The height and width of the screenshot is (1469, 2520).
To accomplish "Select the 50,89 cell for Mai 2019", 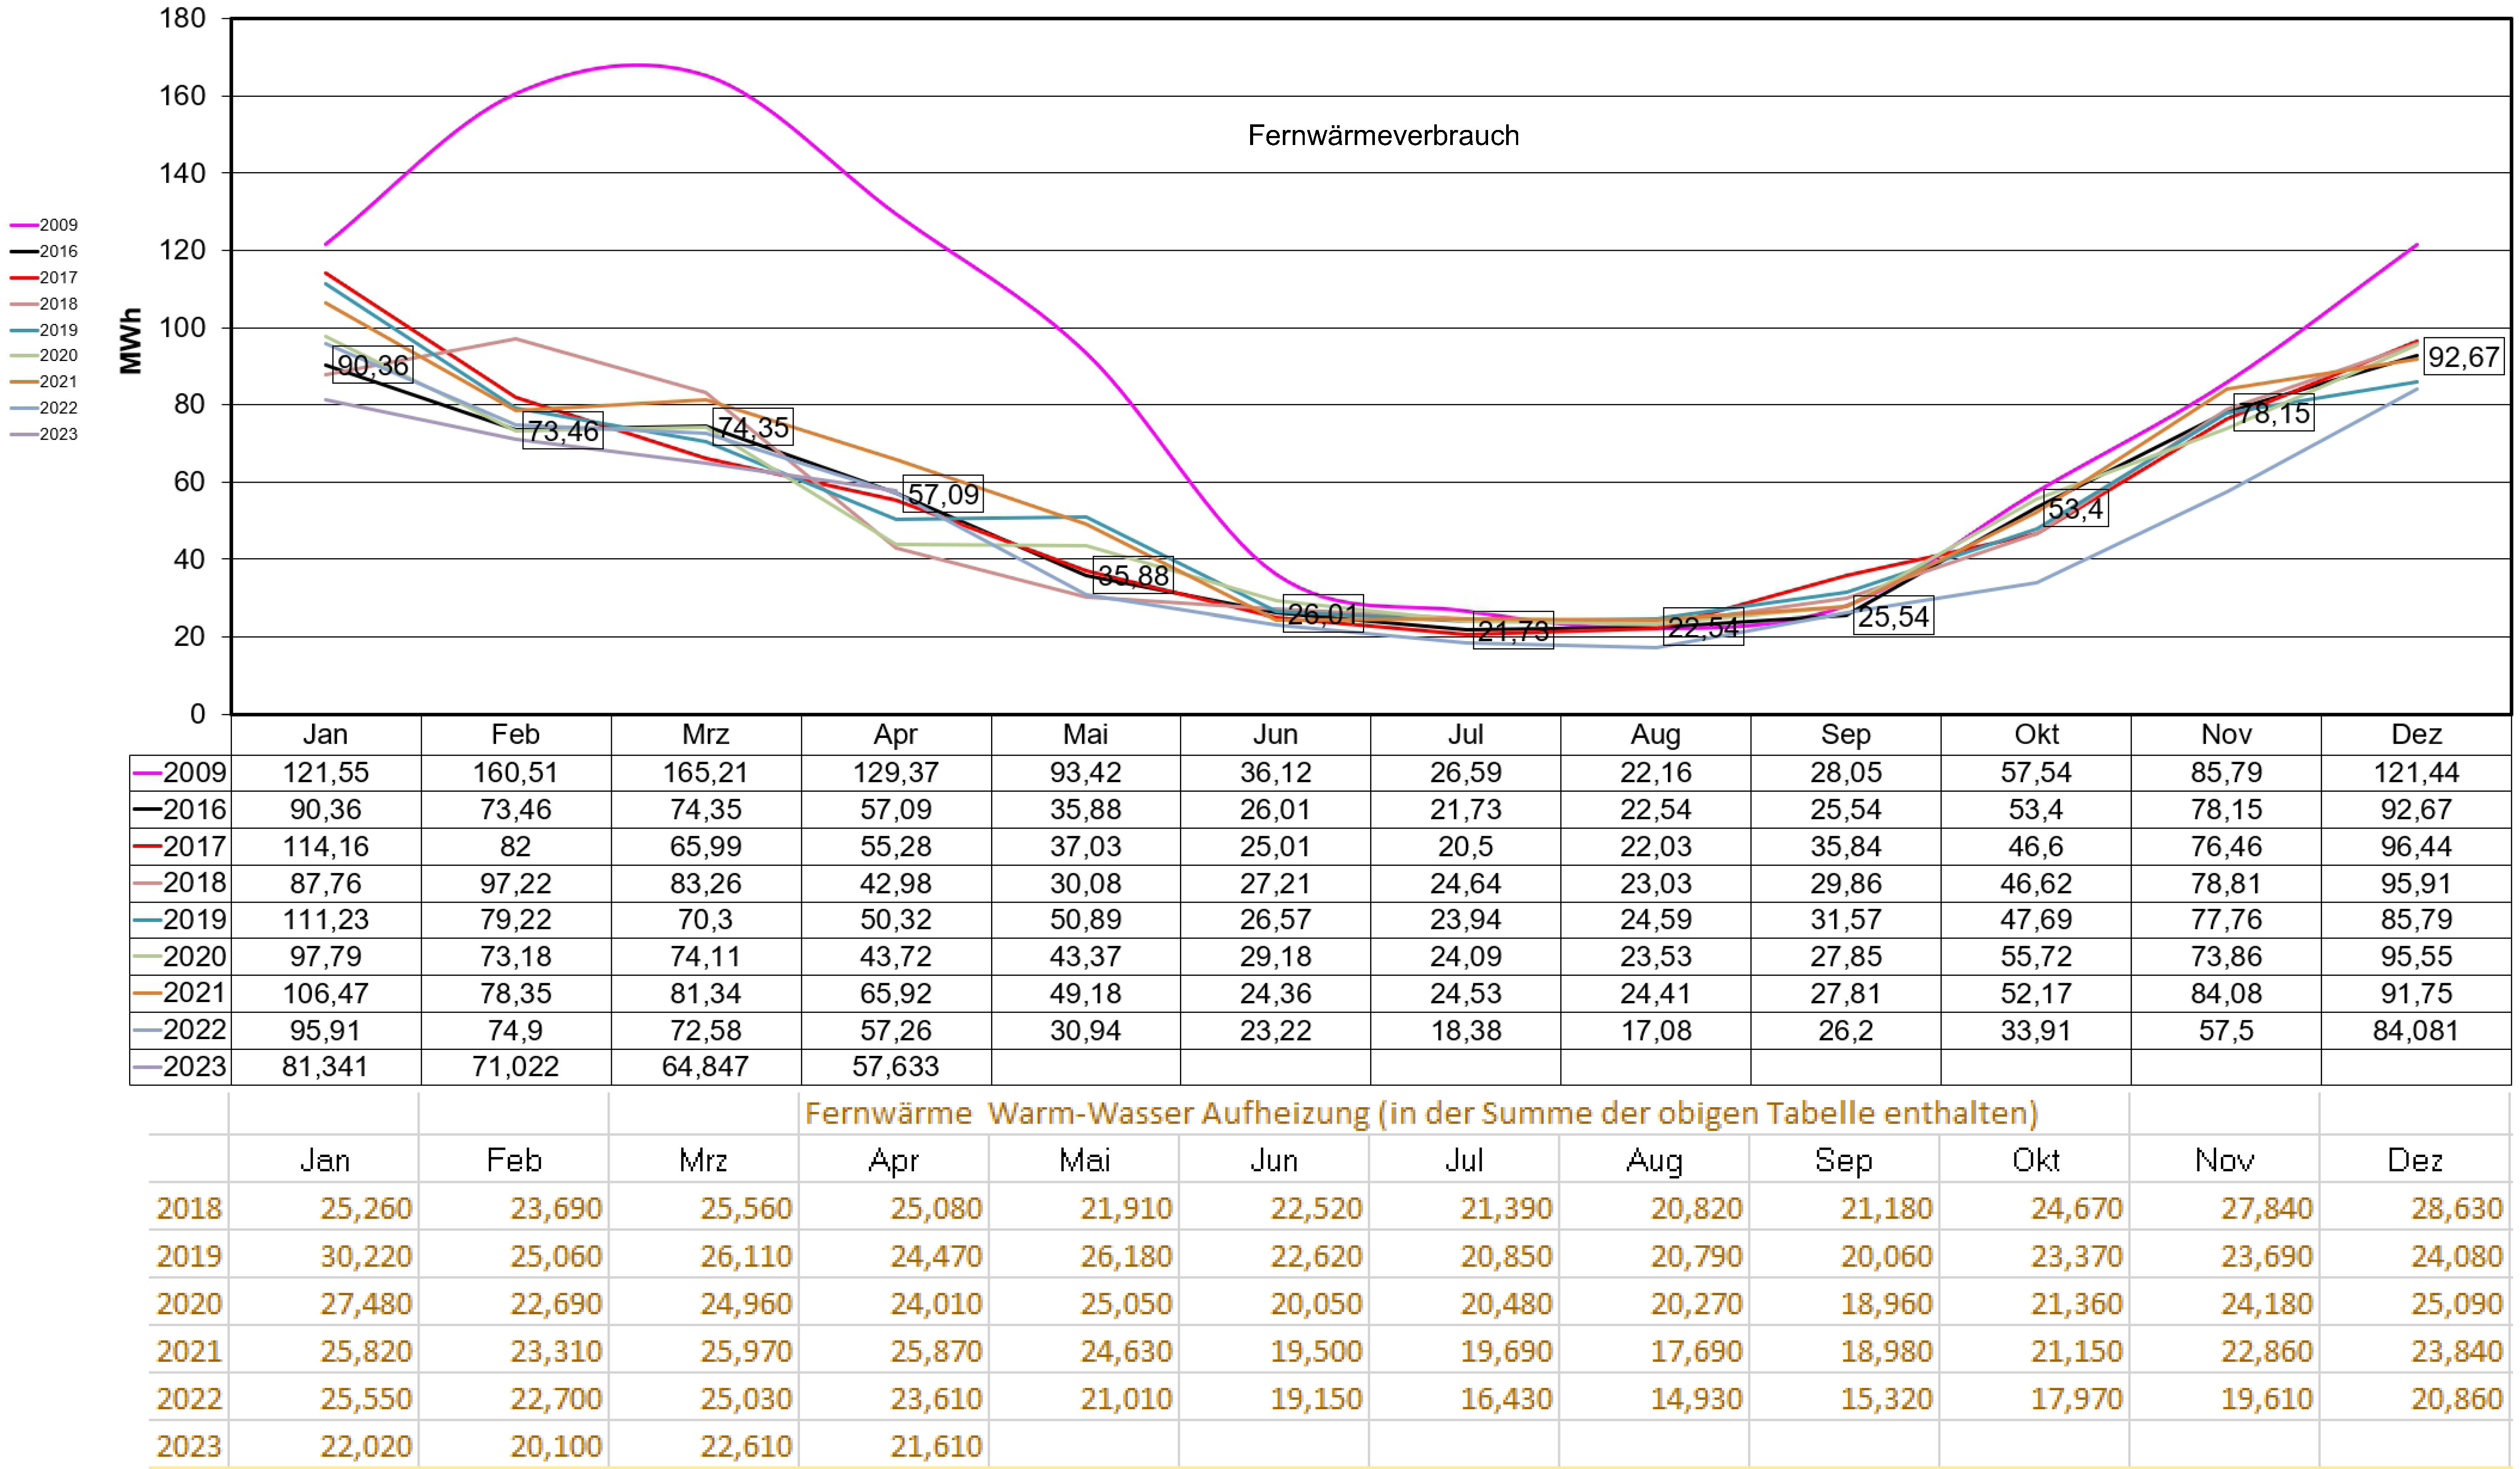I will 1086,920.
